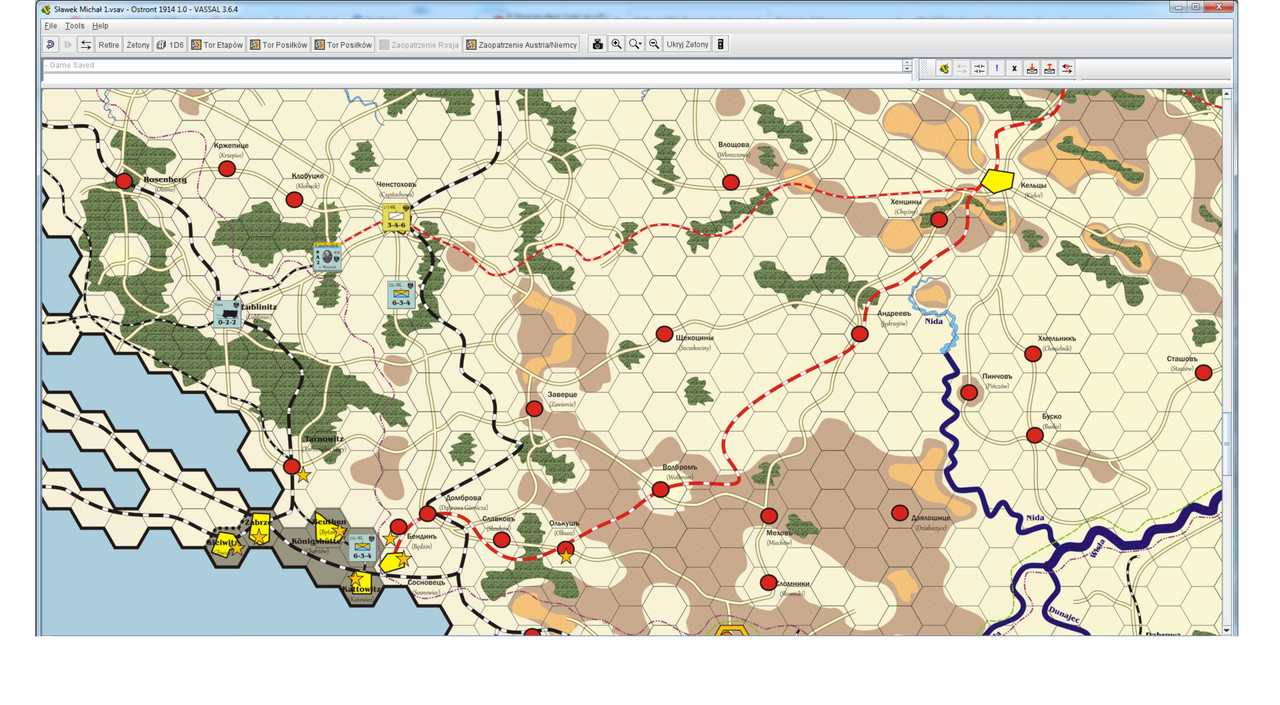
Task: Select the 3-4-6 counter at Częstochowa
Action: tap(396, 216)
